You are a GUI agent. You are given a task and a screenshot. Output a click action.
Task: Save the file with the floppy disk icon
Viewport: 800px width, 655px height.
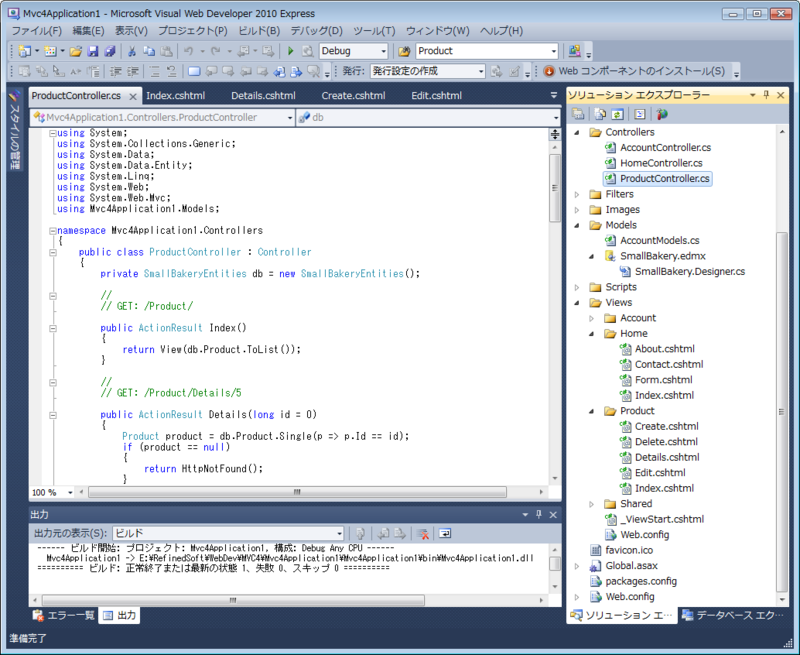pos(92,51)
